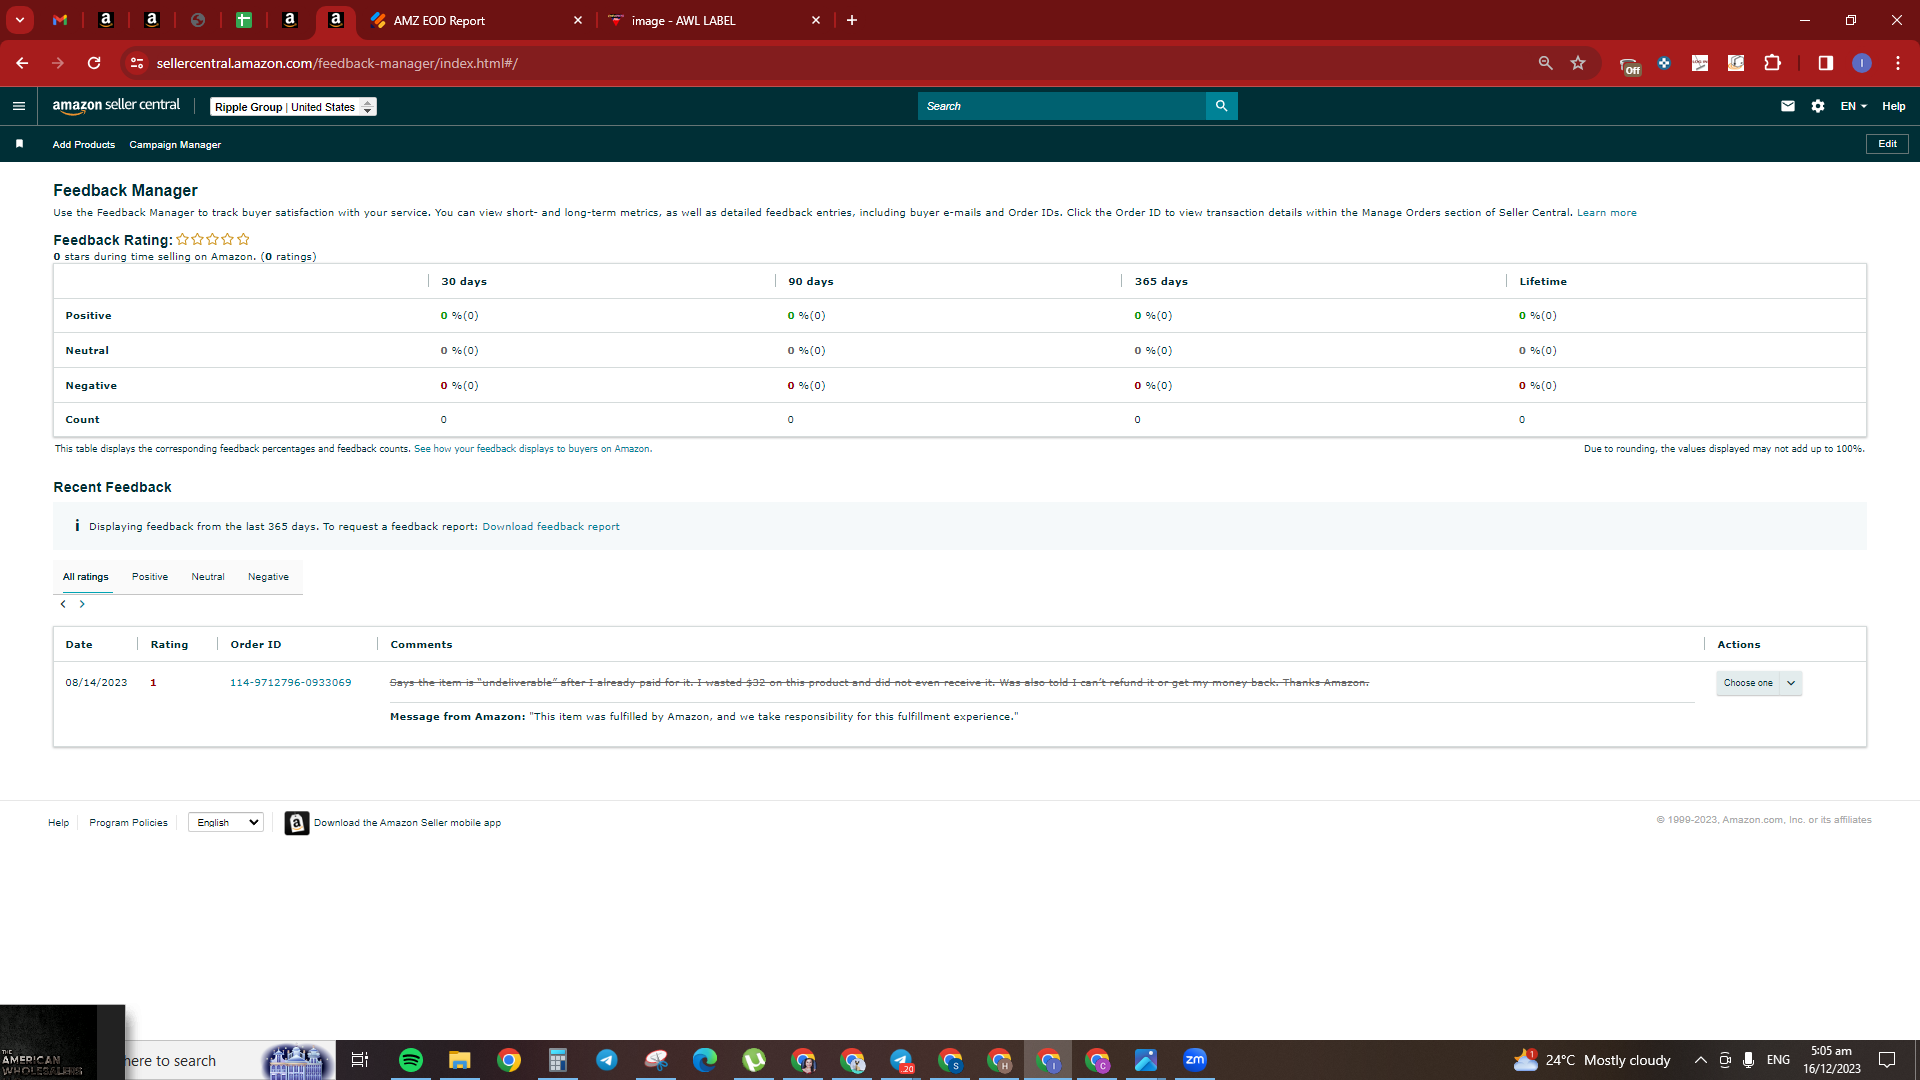Open the Telegram taskbar app
This screenshot has height=1080, width=1920.
click(x=607, y=1060)
